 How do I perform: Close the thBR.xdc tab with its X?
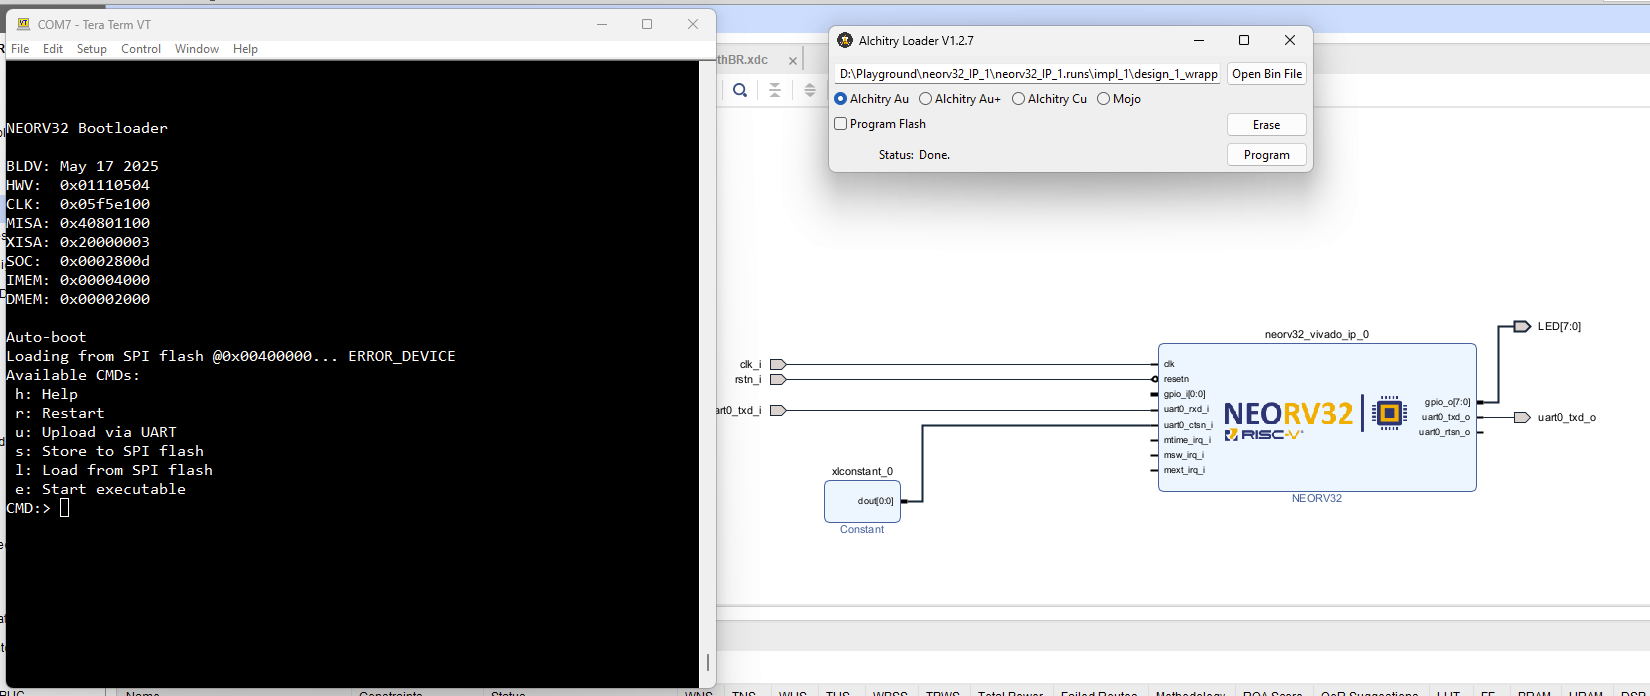pos(793,61)
